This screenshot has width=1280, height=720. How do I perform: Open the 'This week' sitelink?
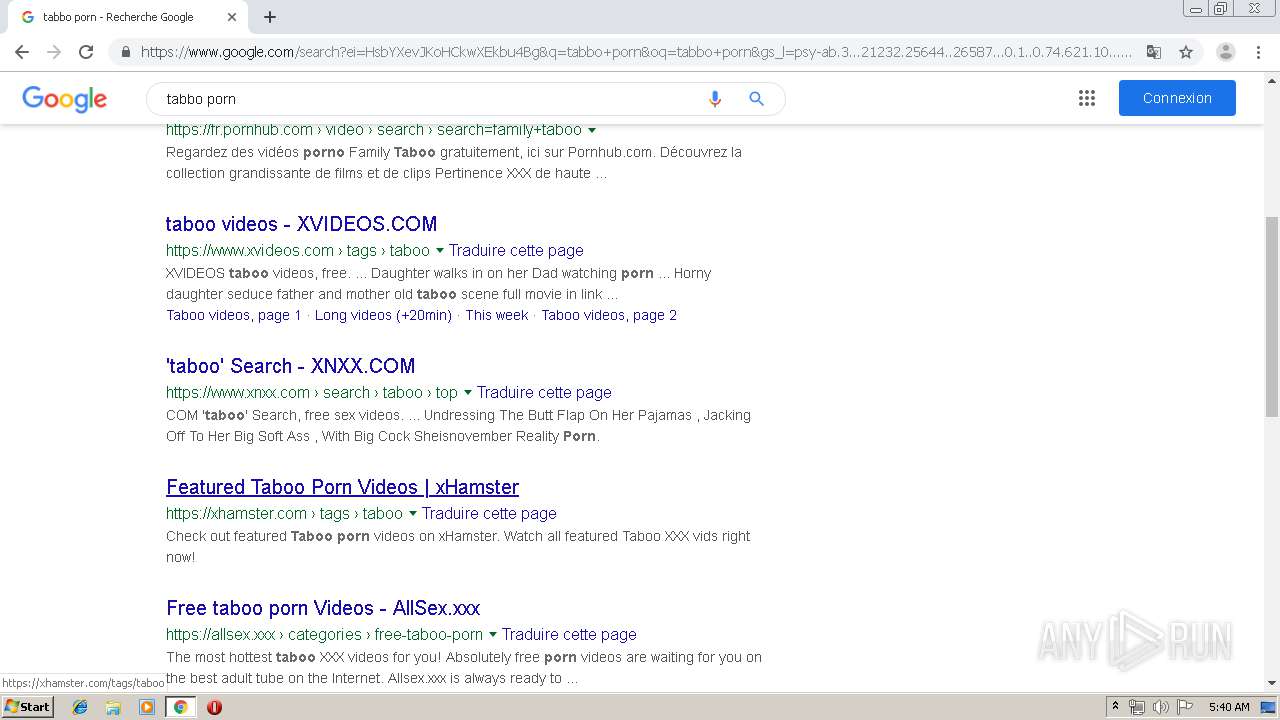point(497,315)
